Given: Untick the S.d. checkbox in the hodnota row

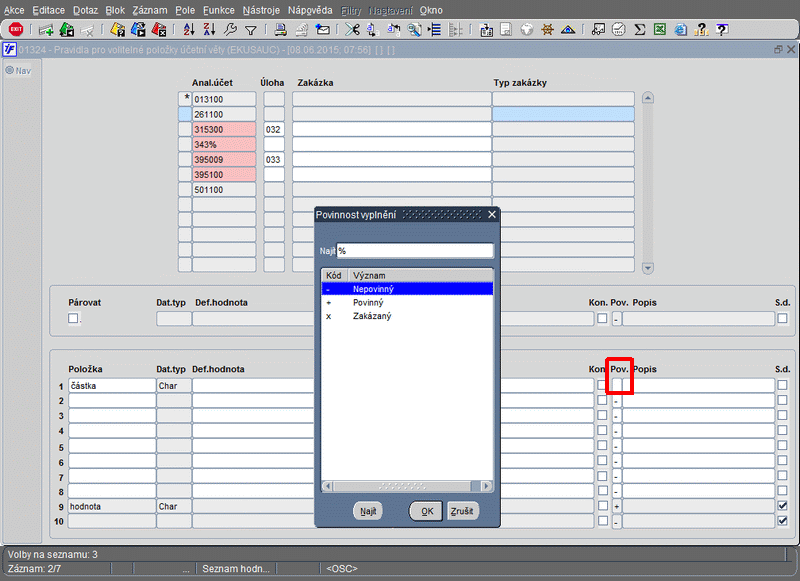Looking at the screenshot, I should point(782,506).
